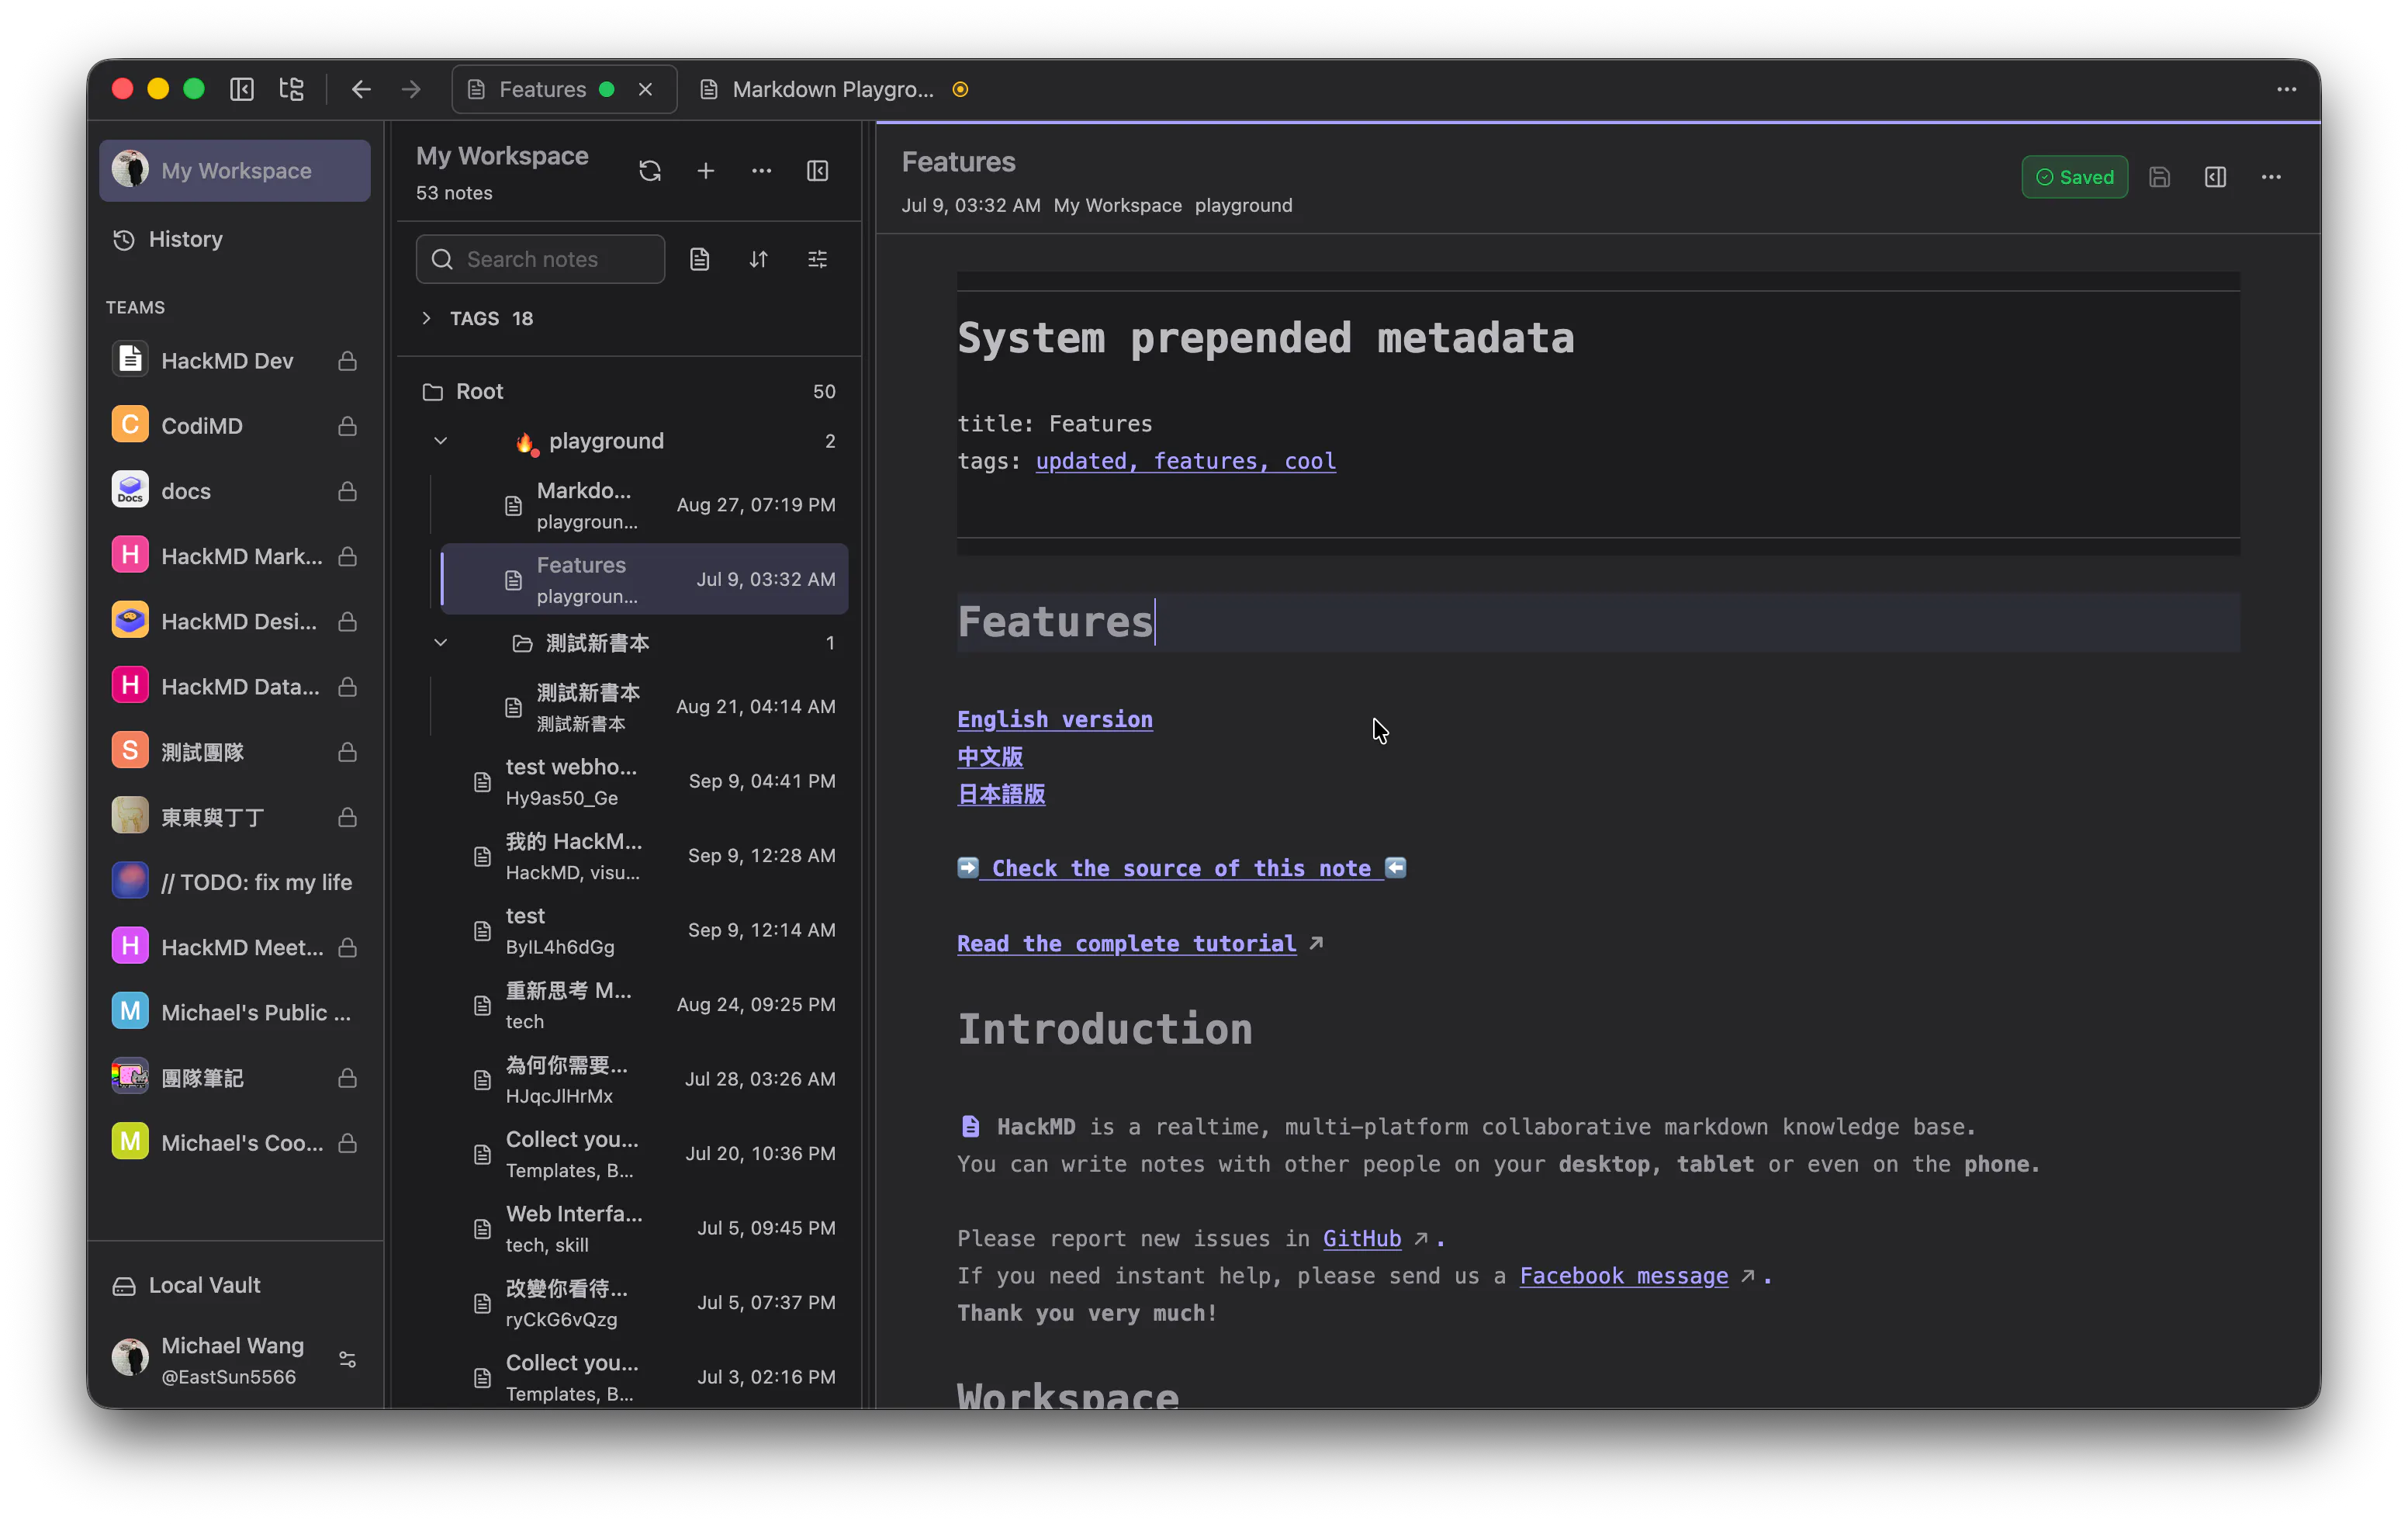
Task: Click the Michael Wang profile avatar
Action: tap(130, 1358)
